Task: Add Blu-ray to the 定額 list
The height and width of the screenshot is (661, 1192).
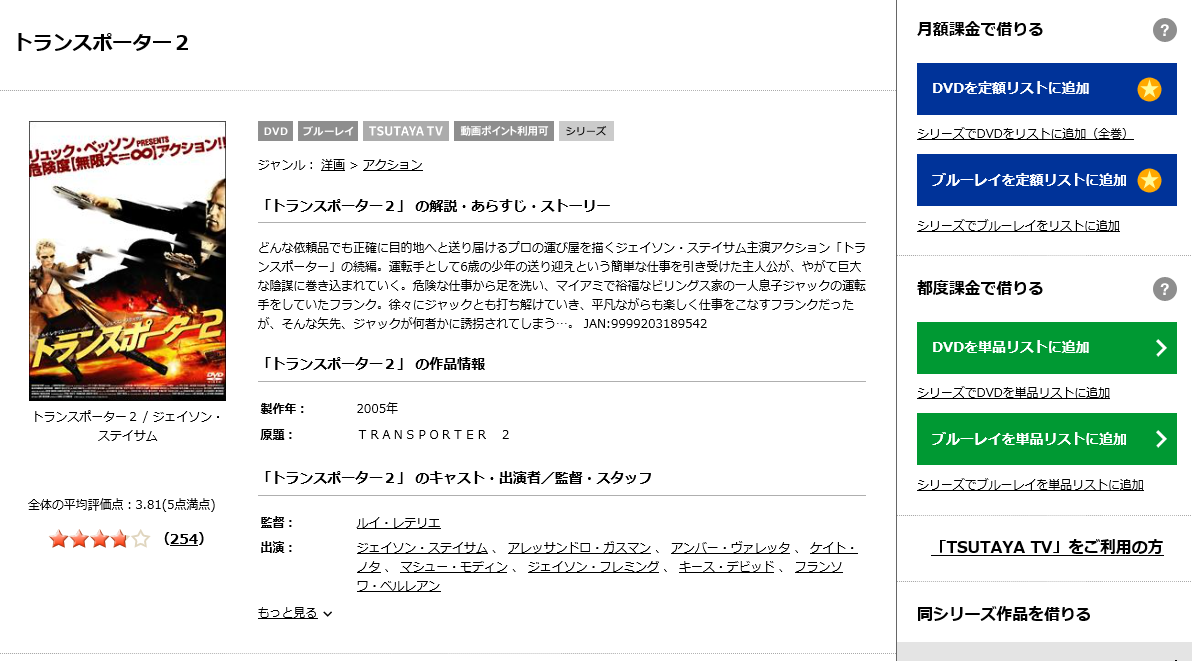Action: coord(1046,180)
